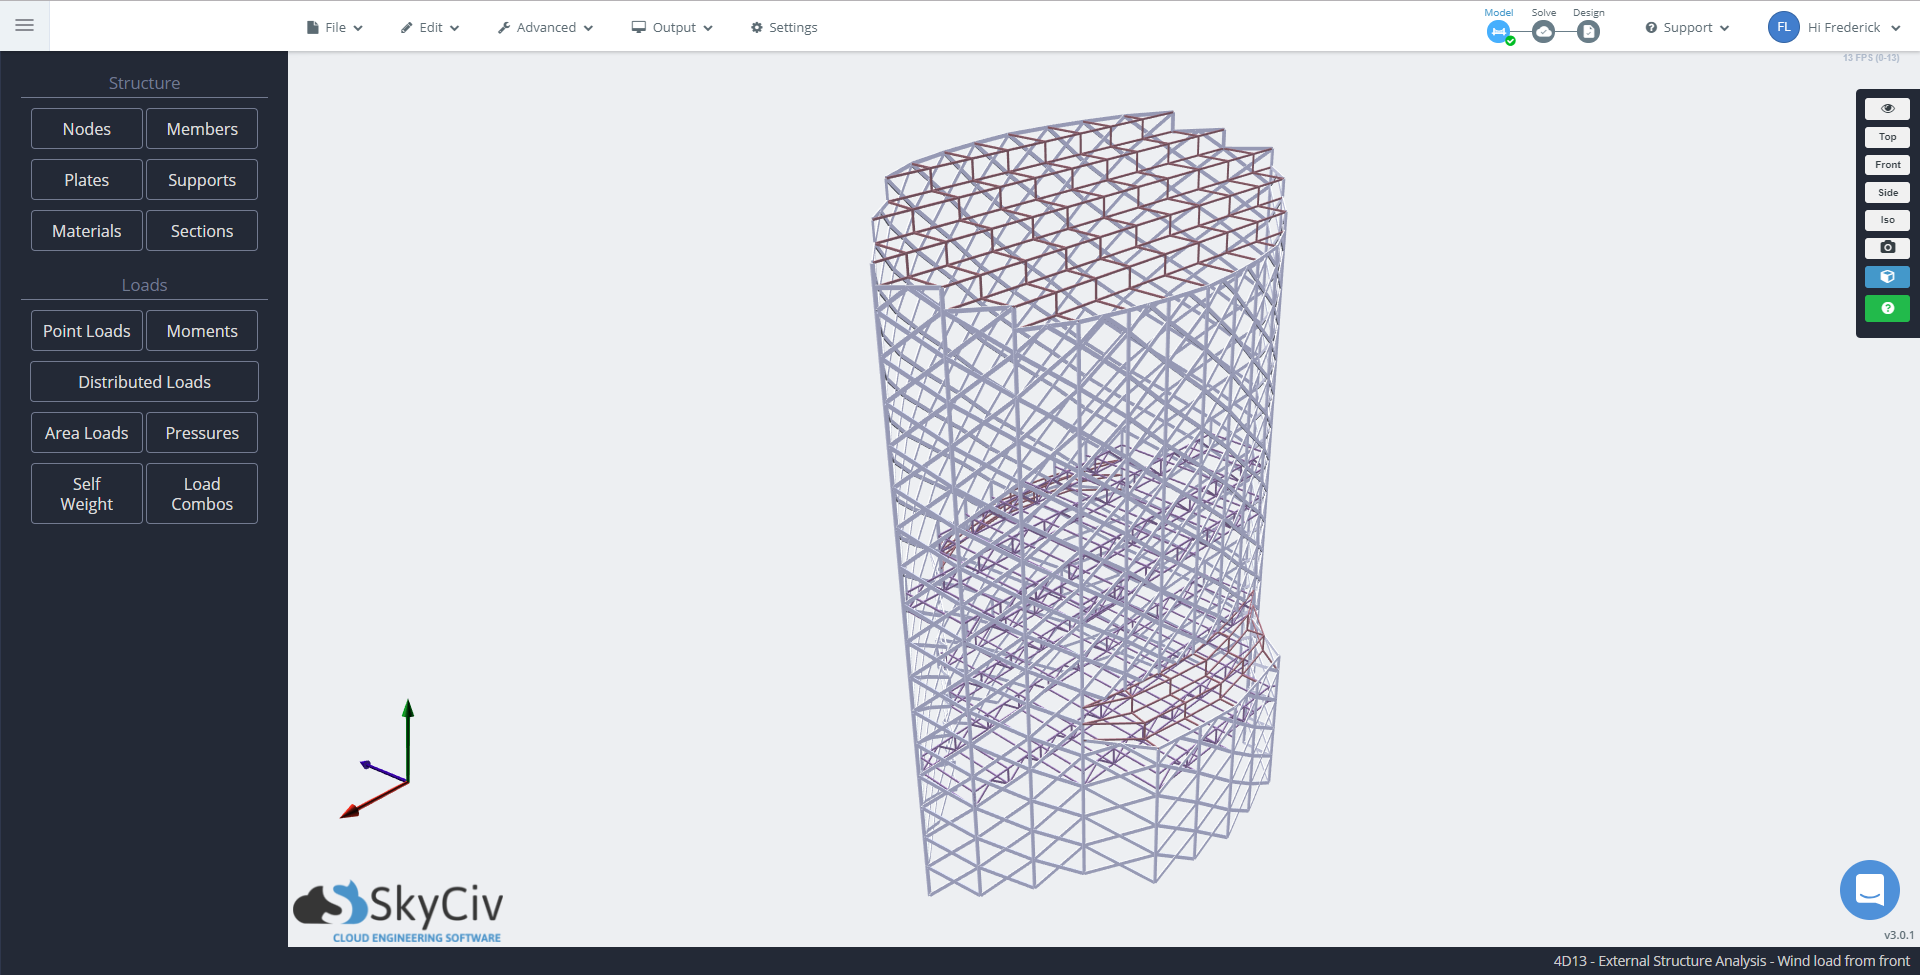
Task: Open the Settings menu
Action: (783, 27)
